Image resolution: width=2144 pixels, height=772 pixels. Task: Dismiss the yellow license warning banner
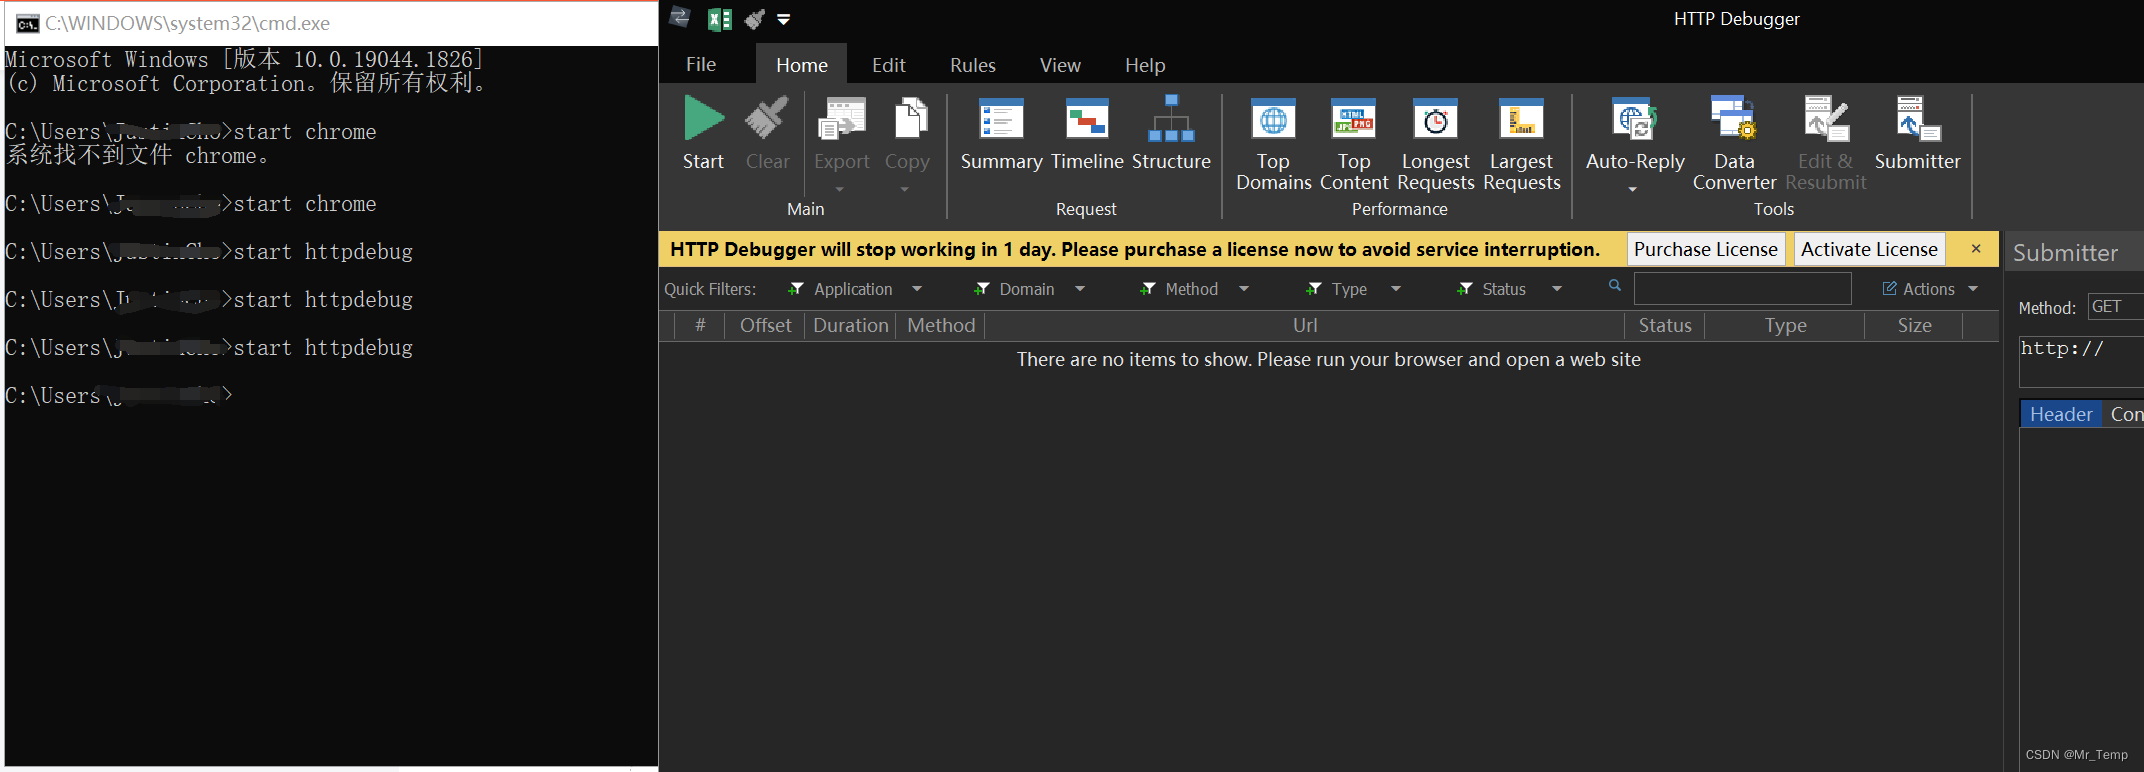tap(1976, 249)
